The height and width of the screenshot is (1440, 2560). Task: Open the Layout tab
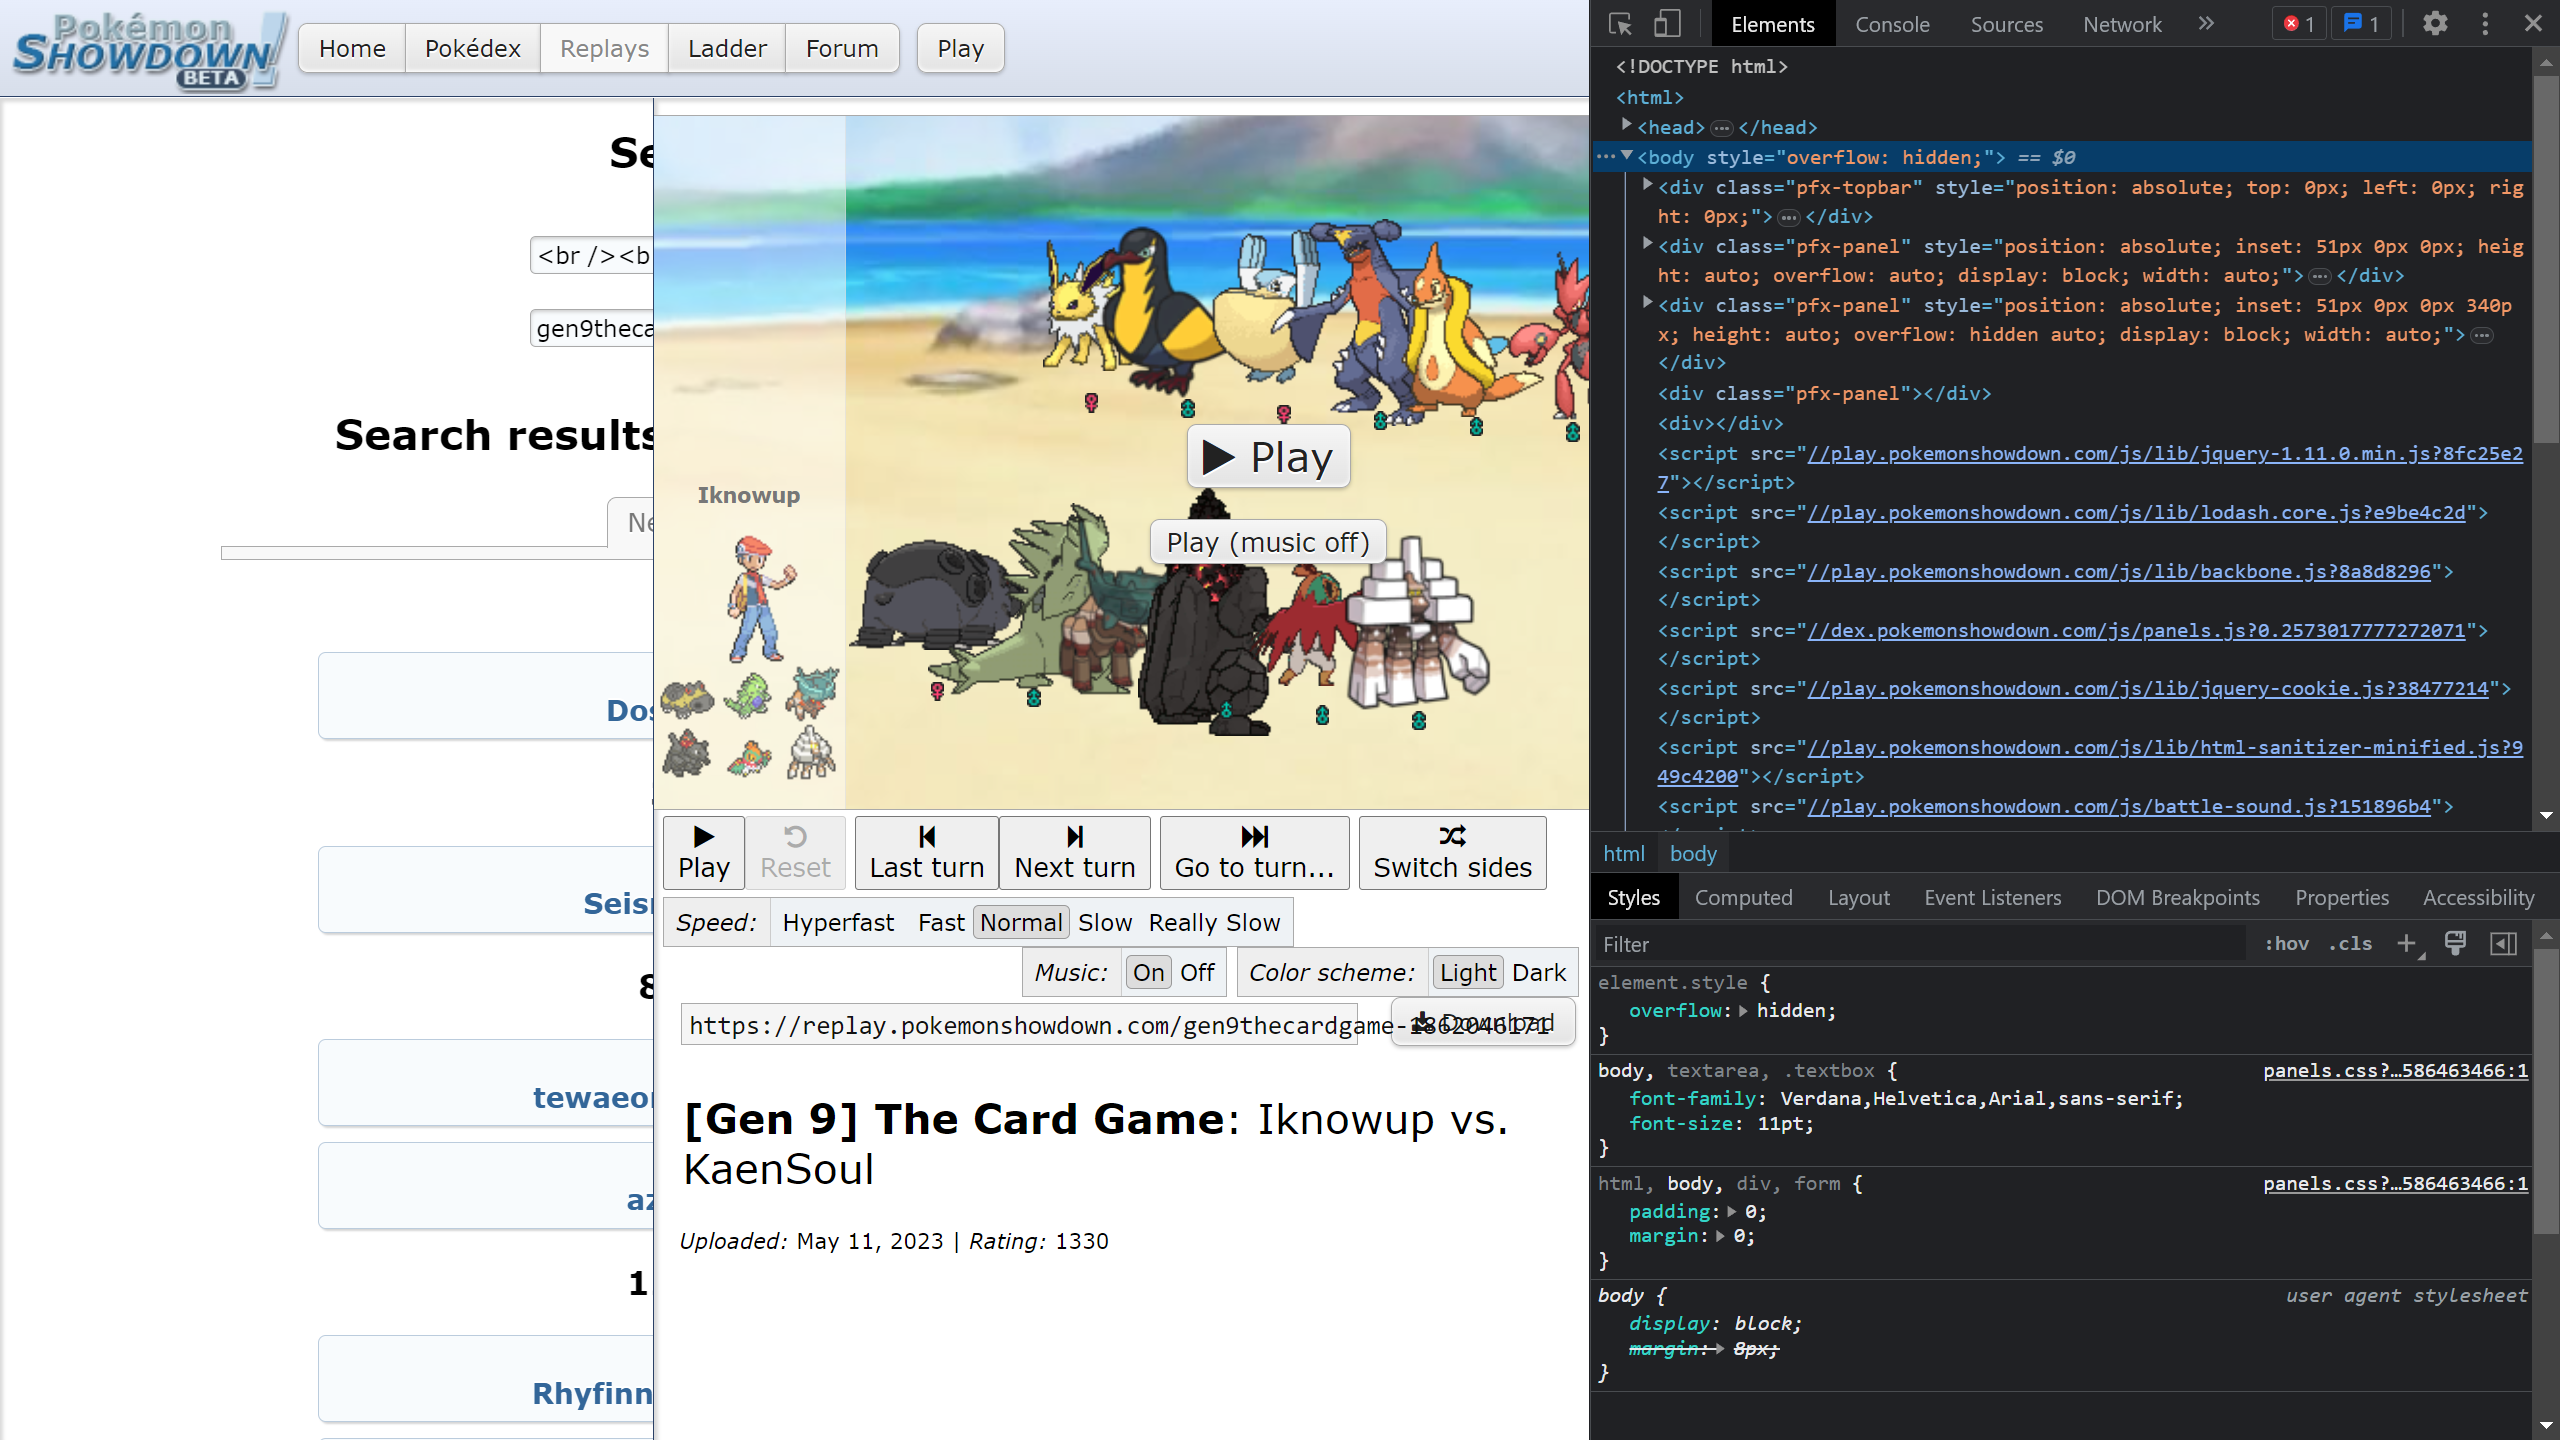pyautogui.click(x=1859, y=898)
